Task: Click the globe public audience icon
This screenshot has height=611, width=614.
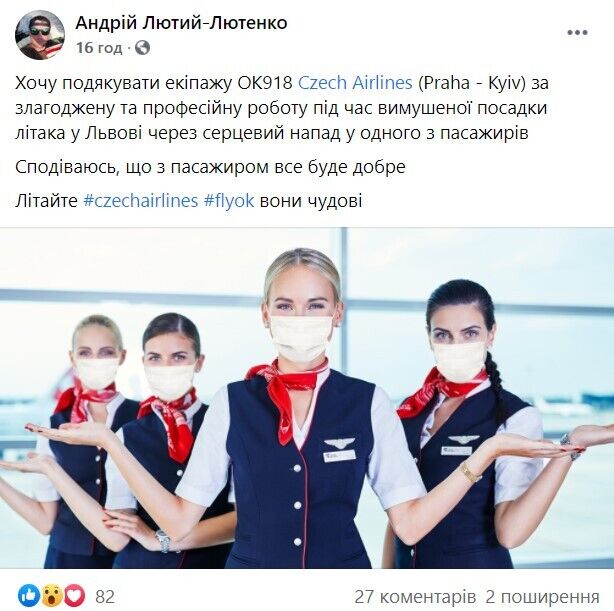Action: click(143, 48)
